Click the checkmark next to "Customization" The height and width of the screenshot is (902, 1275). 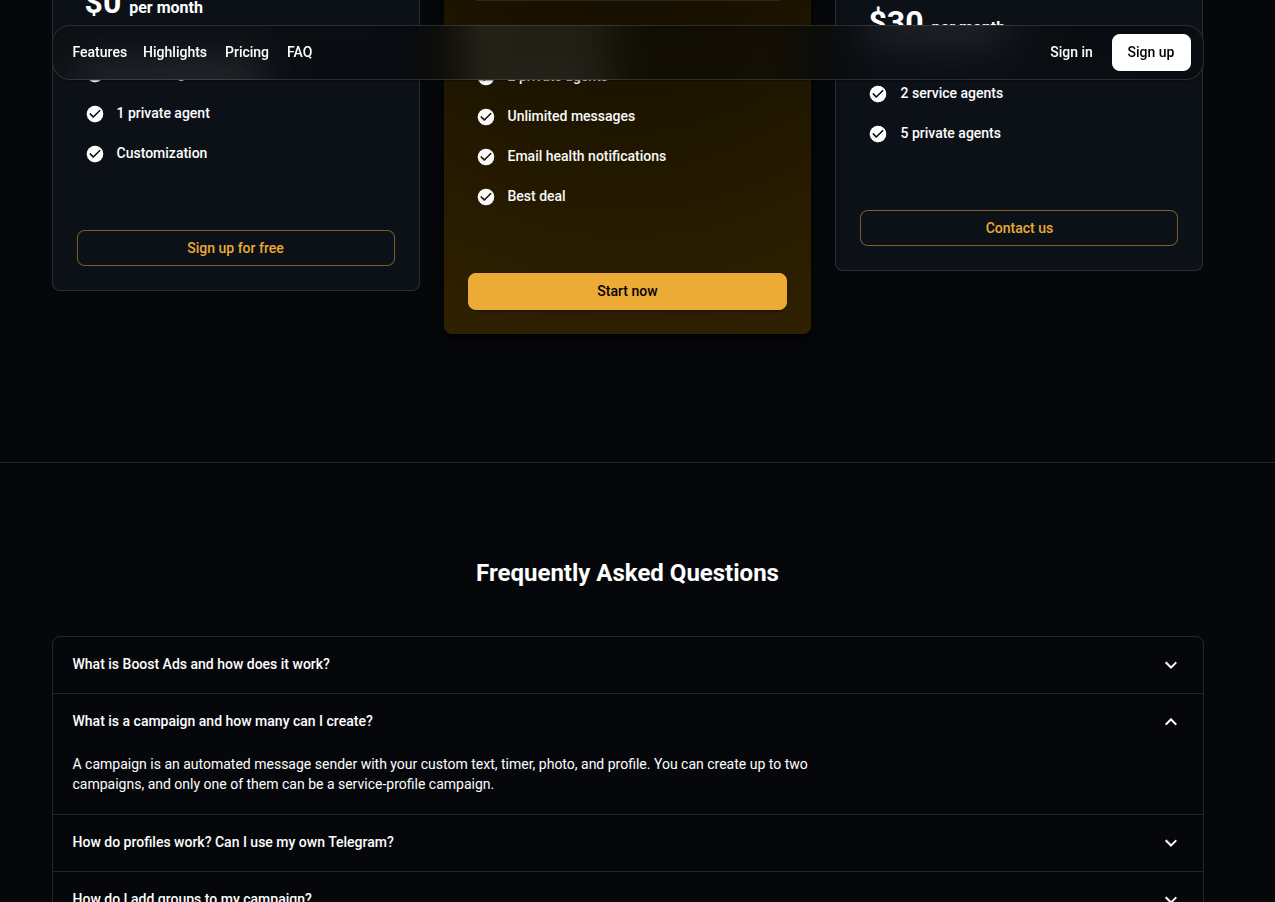[94, 153]
